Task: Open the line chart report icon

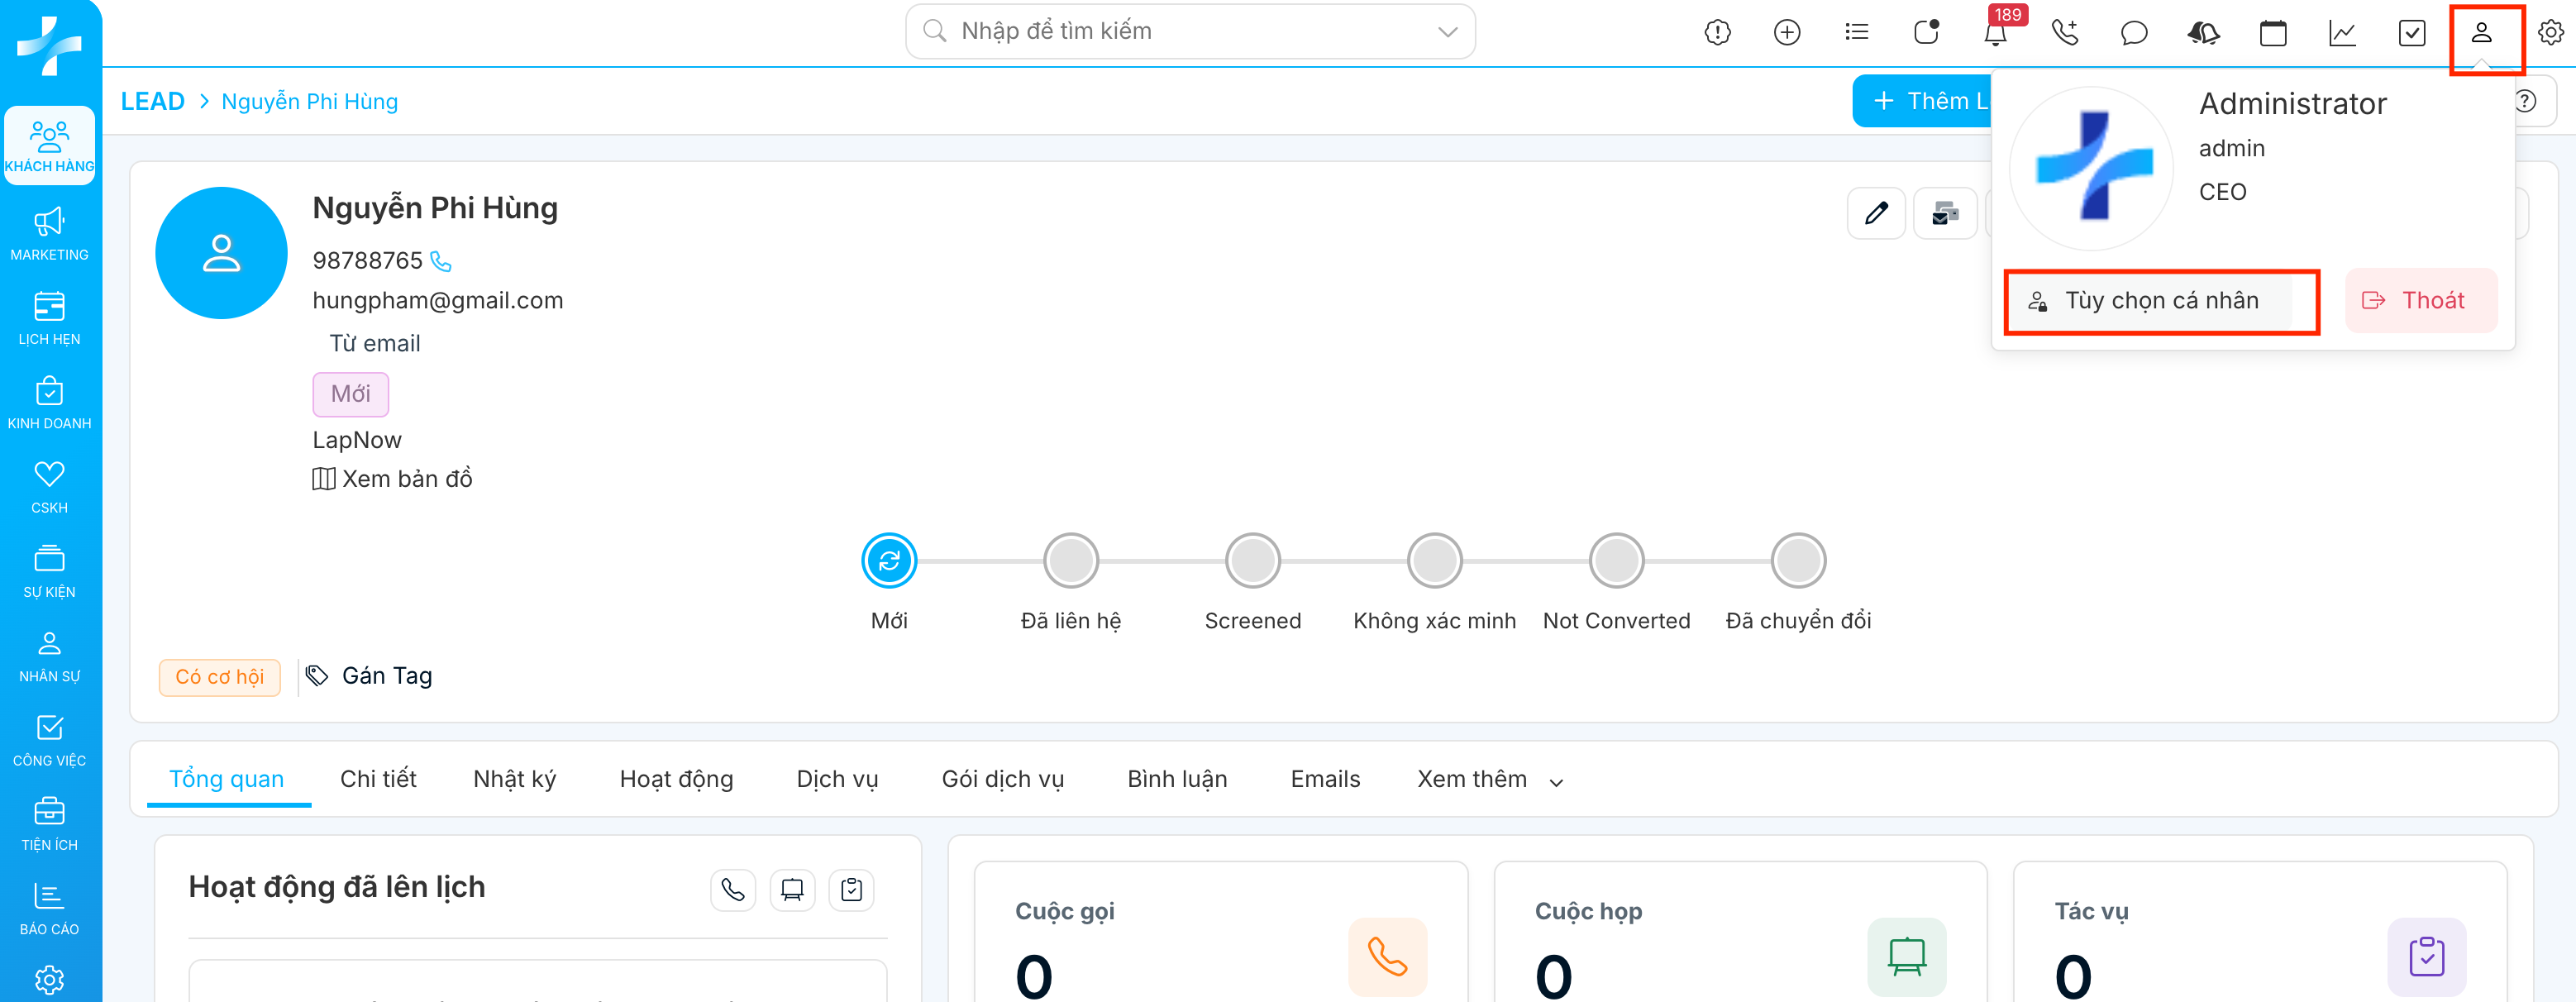Action: (2342, 33)
